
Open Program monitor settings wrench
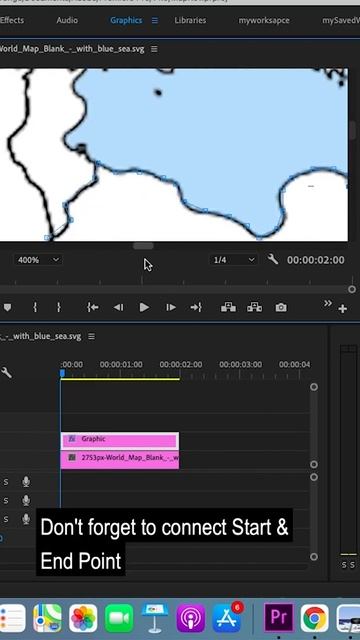pos(273,259)
